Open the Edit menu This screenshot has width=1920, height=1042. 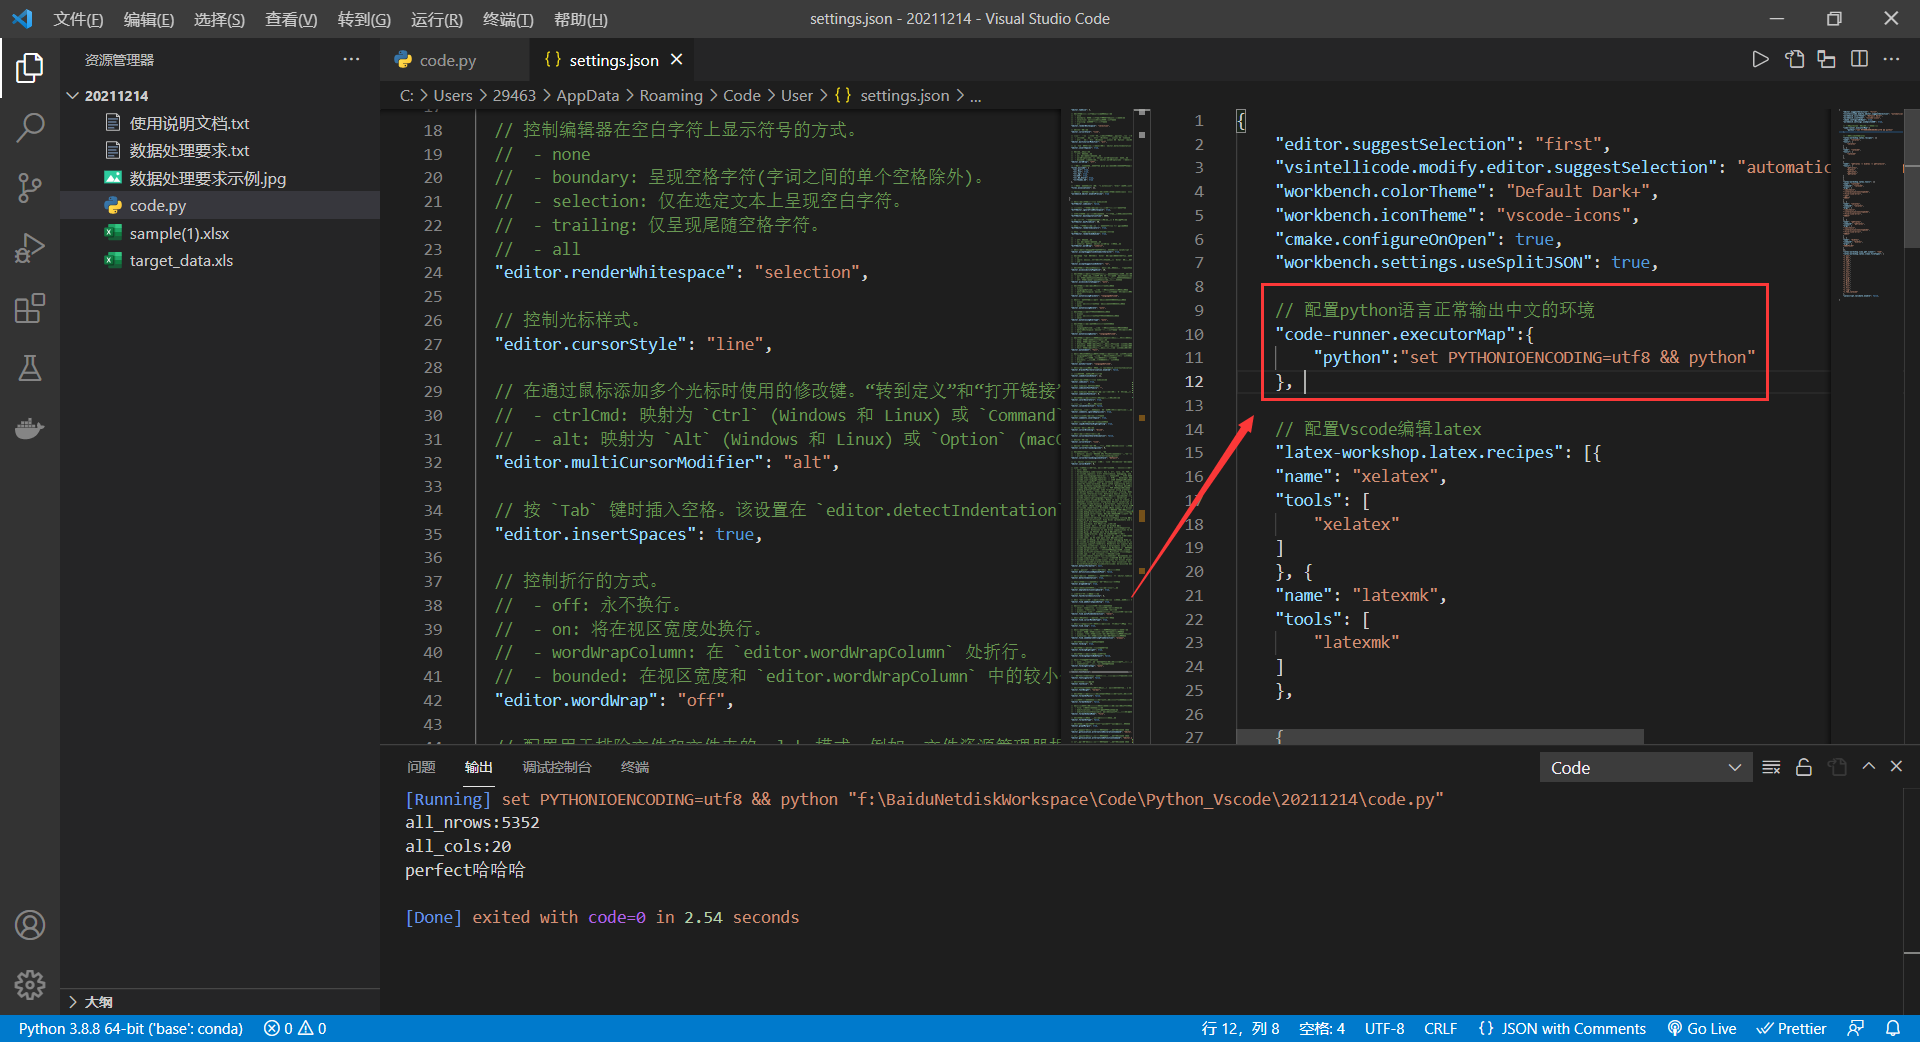tap(149, 19)
